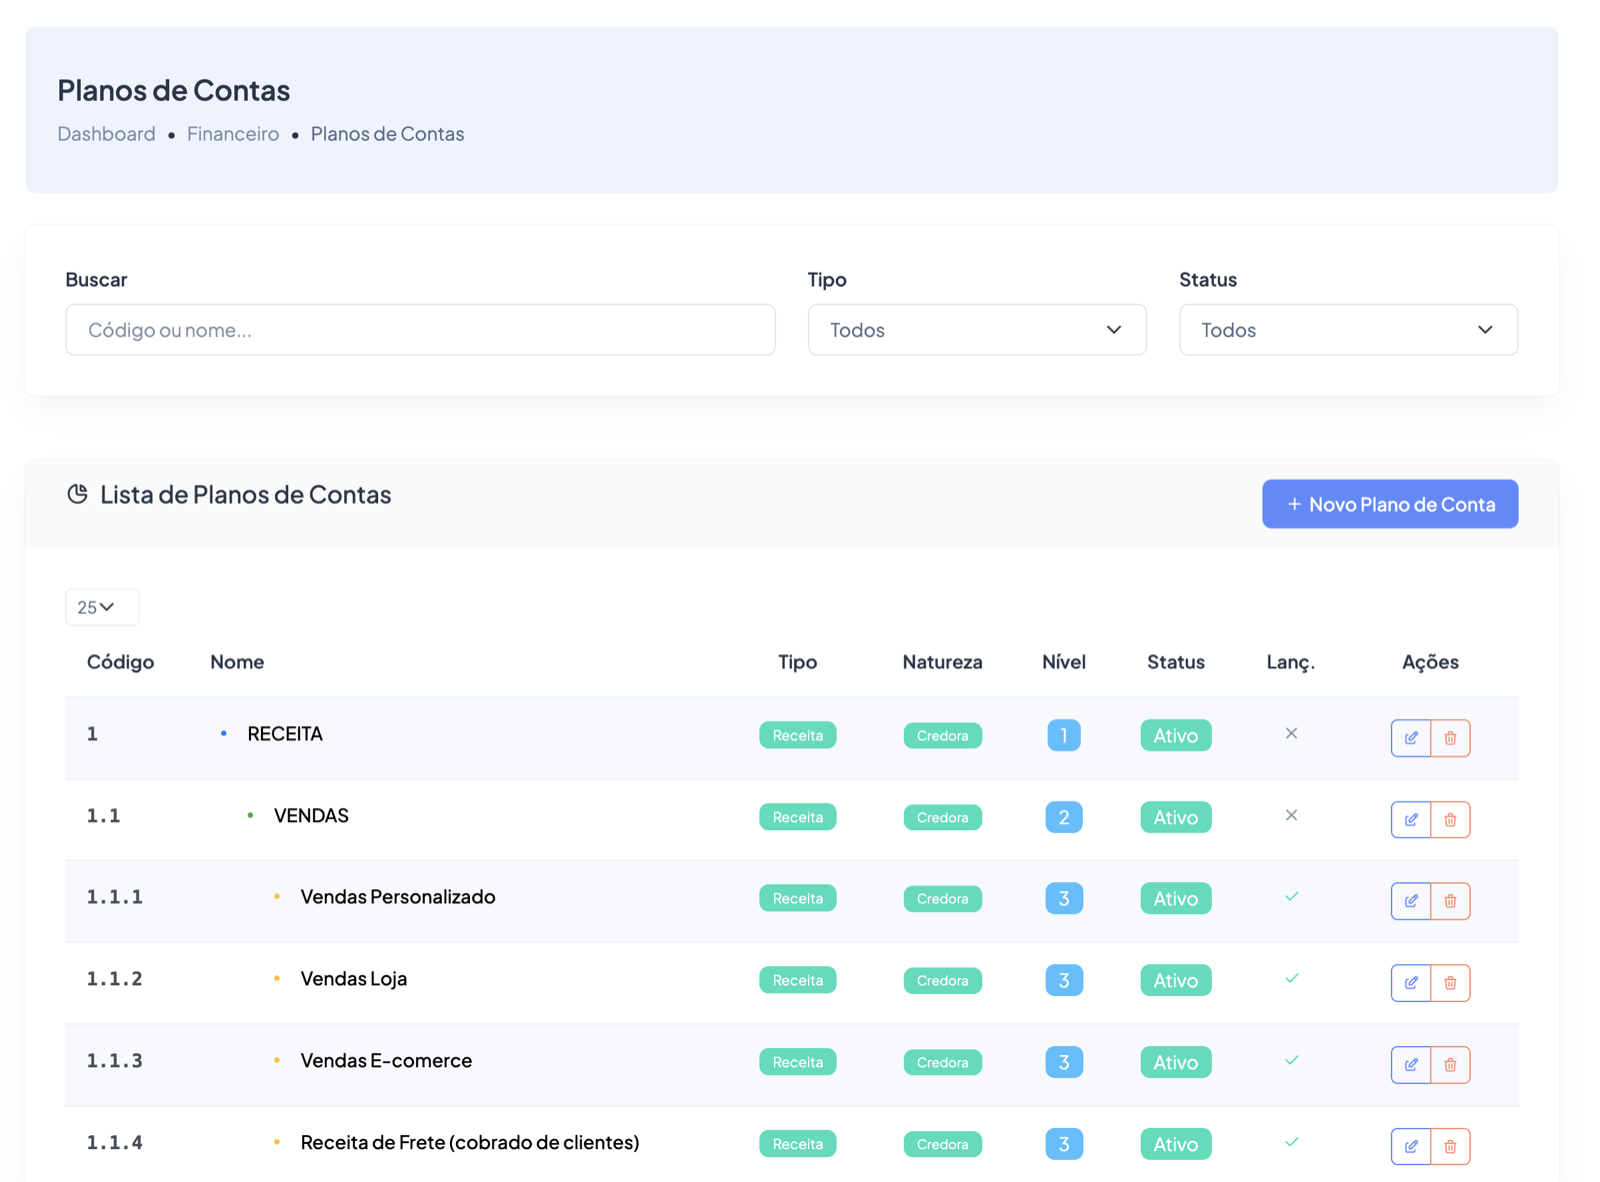Click Receita type badge in Vendas Personalizado row
Screen dimensions: 1600x1182
[x=797, y=899]
